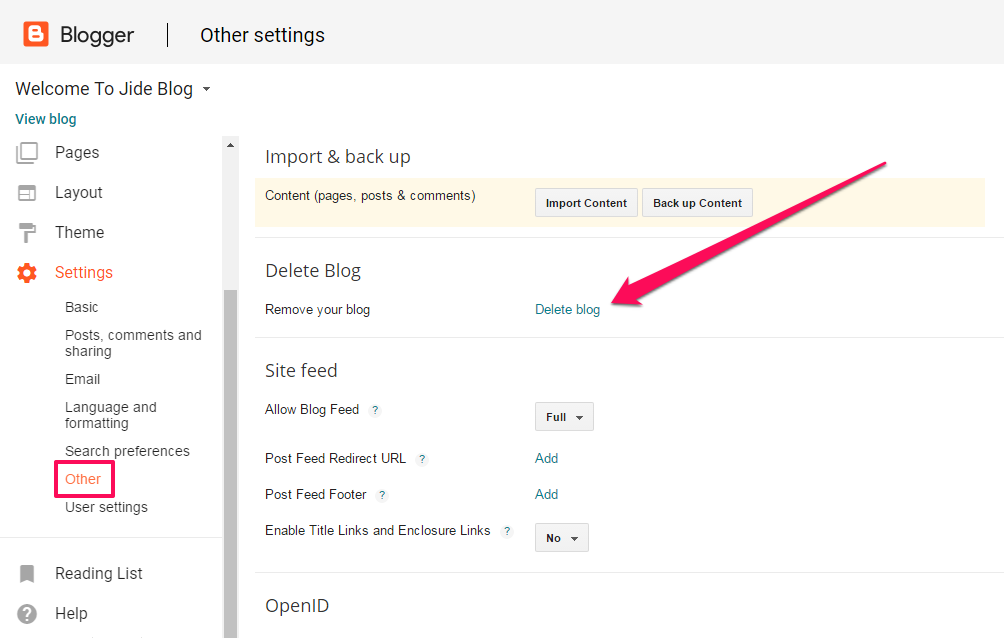Open Pages via its sidebar icon
1004x638 pixels.
(27, 153)
